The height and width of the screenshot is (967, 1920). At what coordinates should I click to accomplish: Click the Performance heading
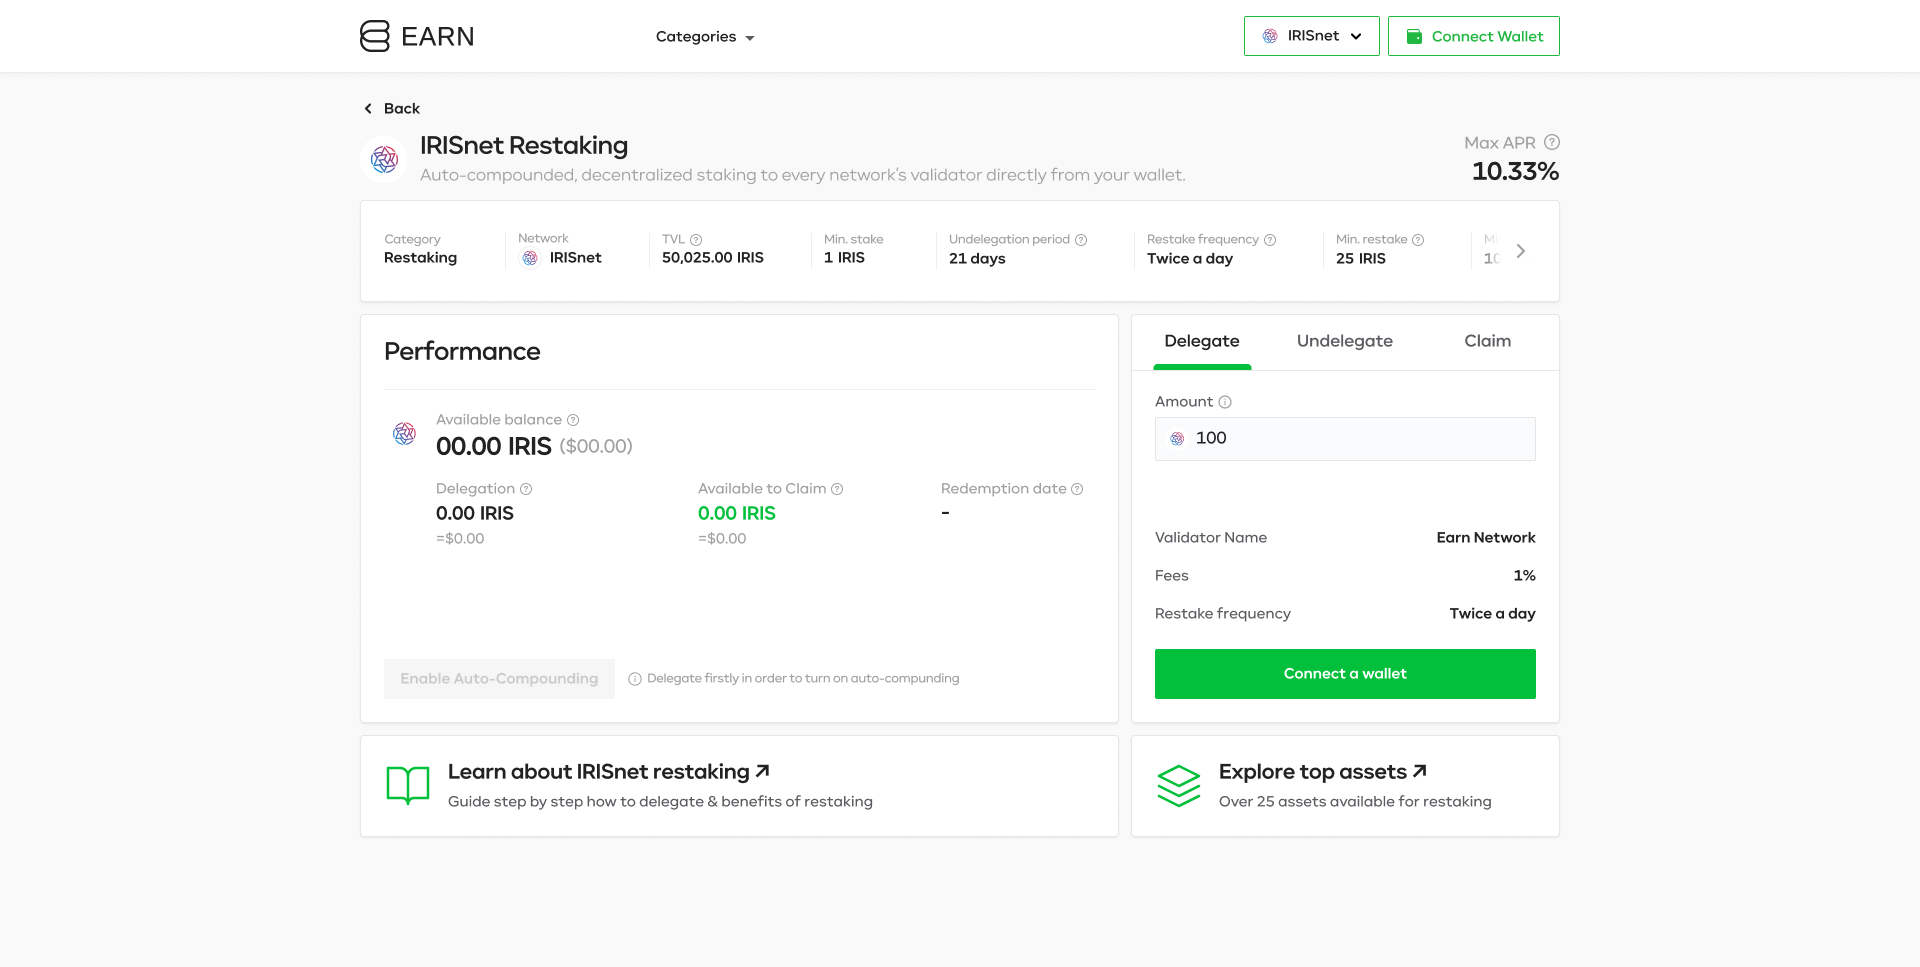click(x=462, y=352)
